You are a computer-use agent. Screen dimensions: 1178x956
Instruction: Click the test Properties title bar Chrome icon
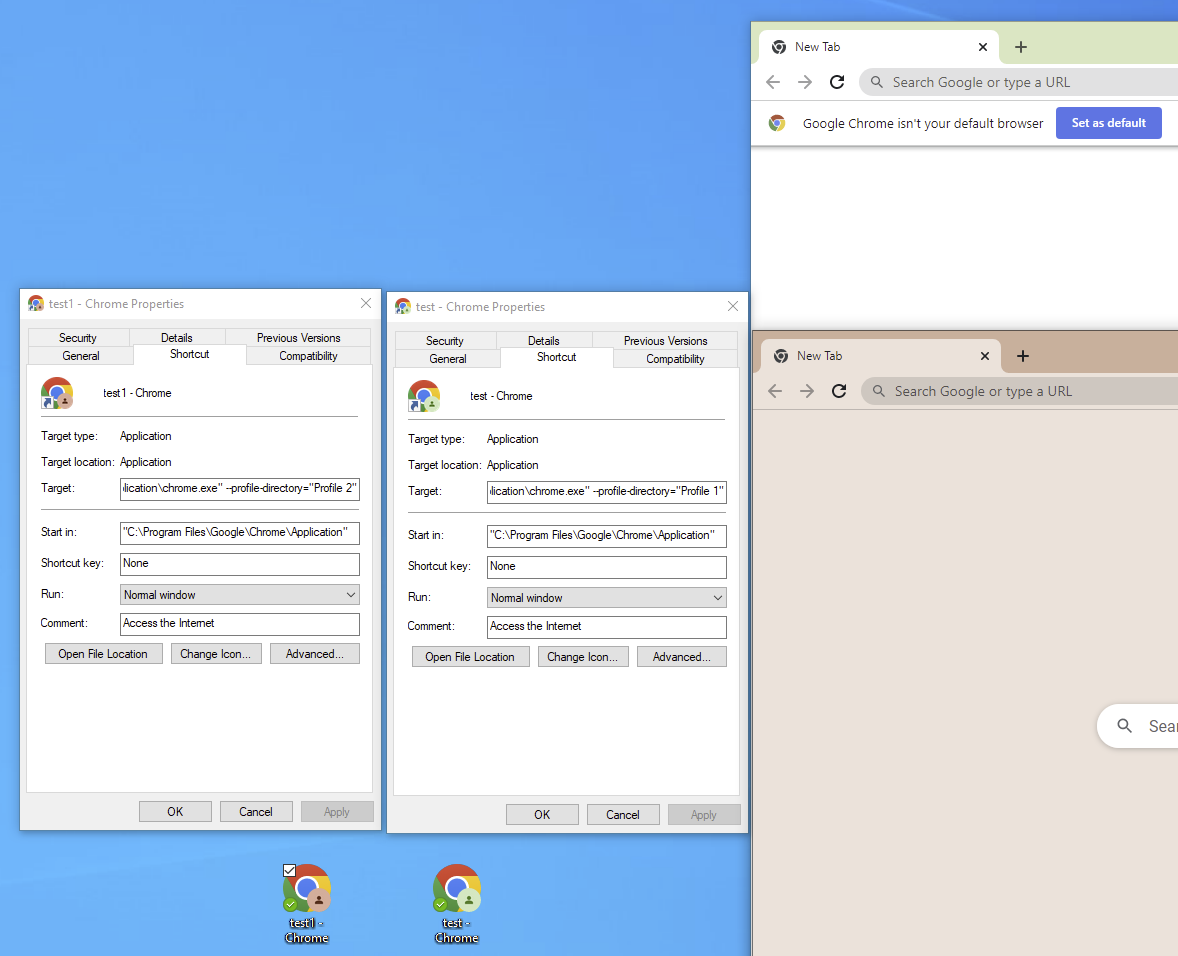coord(403,306)
